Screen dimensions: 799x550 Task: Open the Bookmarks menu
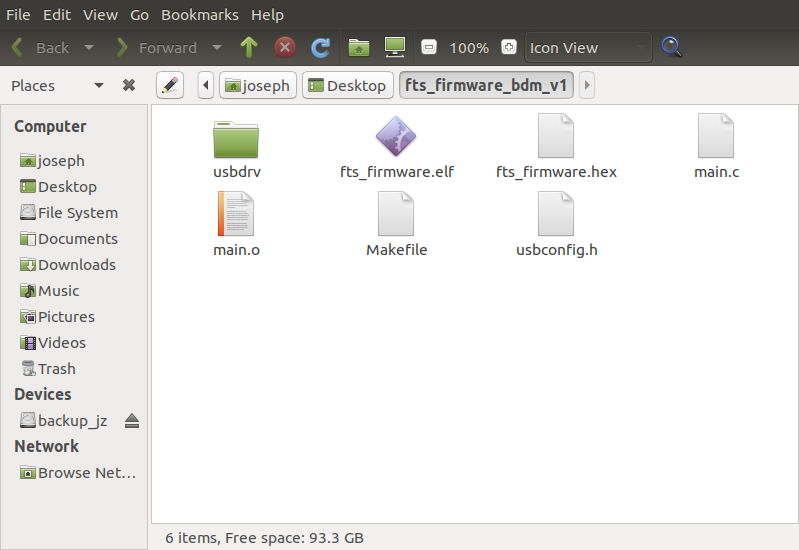[x=200, y=15]
